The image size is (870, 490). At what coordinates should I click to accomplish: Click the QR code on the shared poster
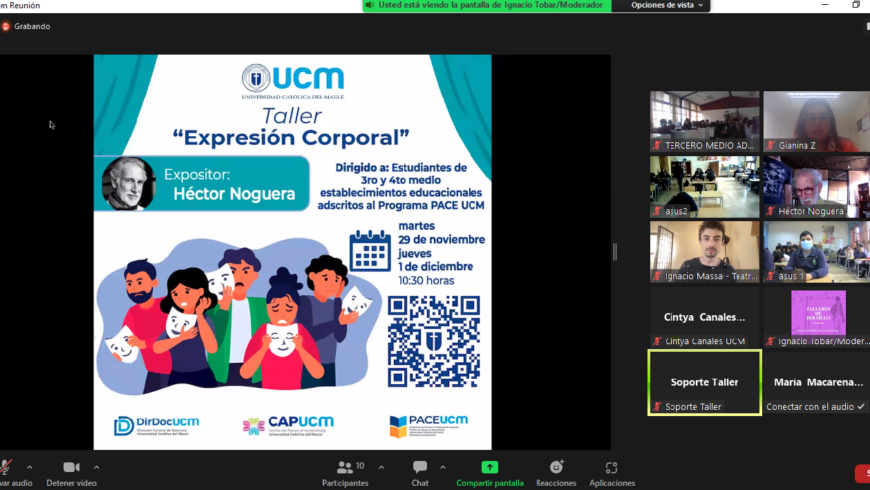click(434, 341)
